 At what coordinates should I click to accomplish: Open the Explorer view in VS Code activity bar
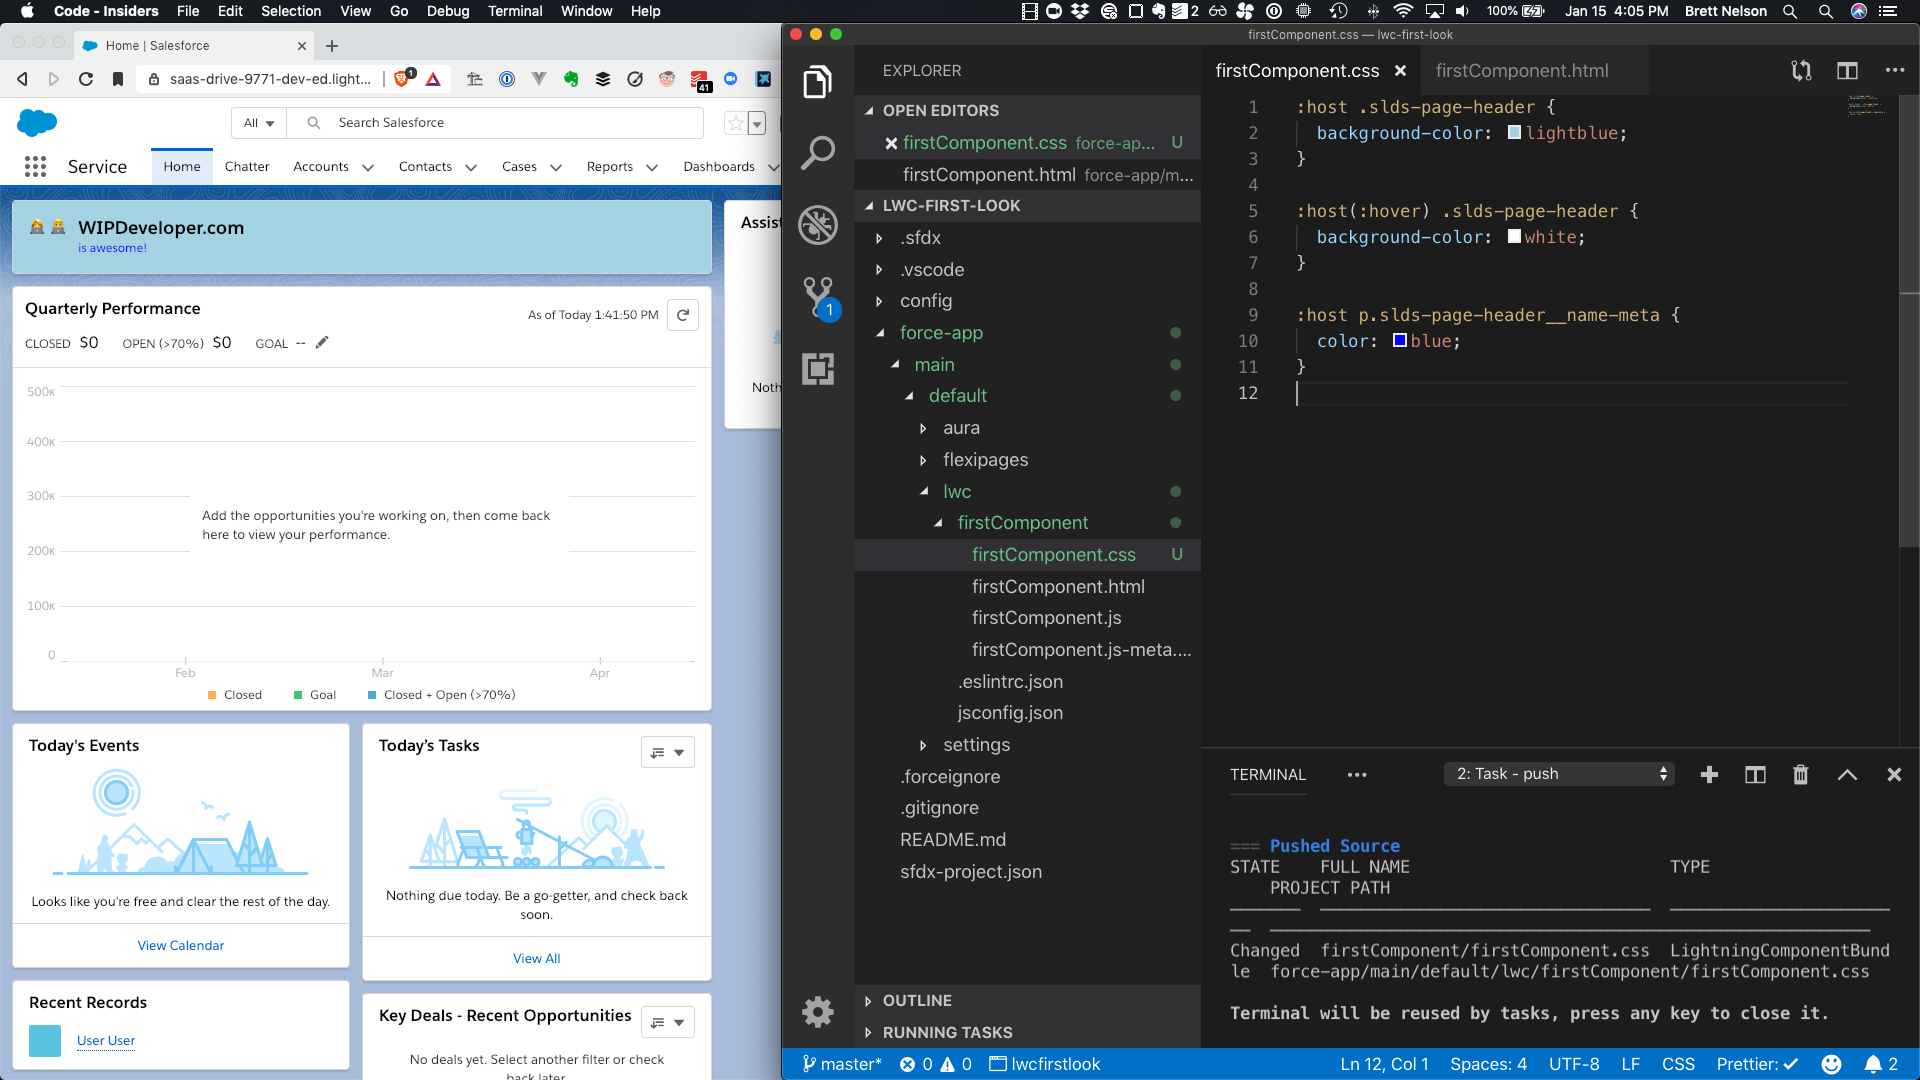click(x=817, y=82)
